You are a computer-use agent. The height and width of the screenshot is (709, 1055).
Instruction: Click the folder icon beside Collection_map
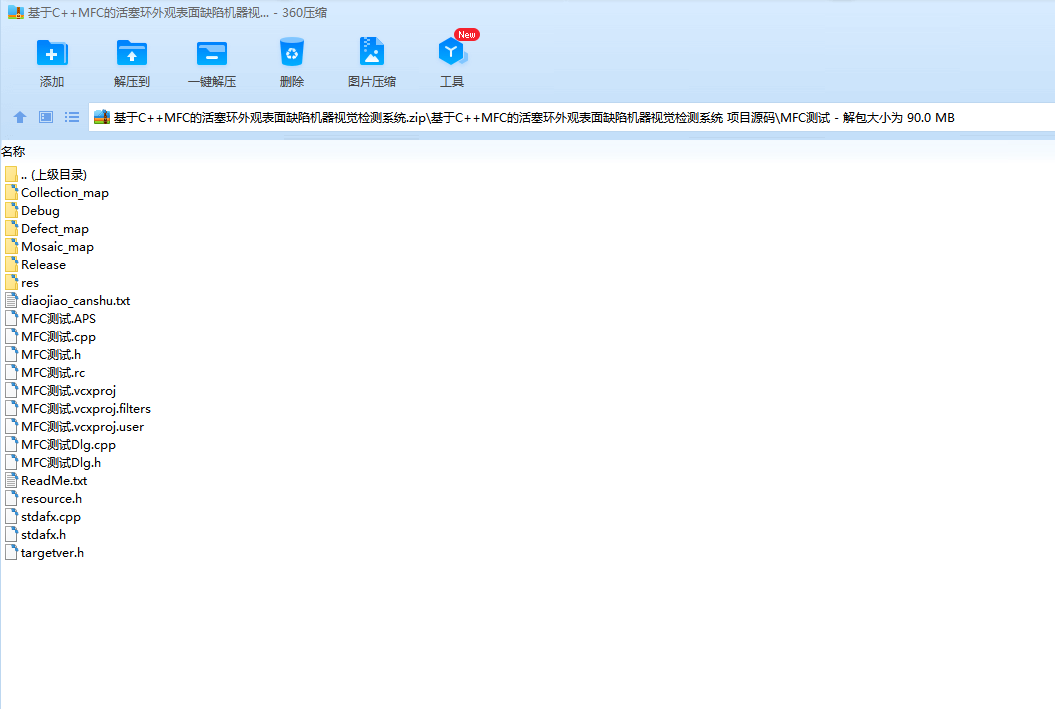[x=11, y=192]
